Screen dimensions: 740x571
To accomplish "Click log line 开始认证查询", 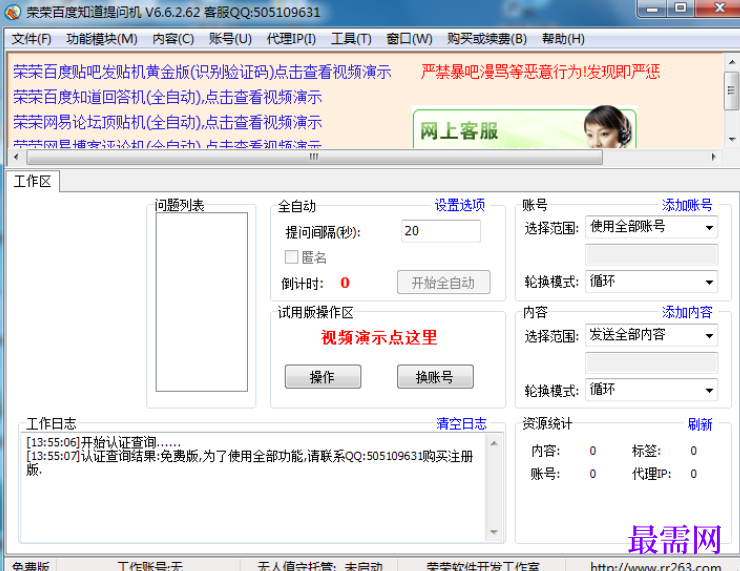I will pos(103,443).
